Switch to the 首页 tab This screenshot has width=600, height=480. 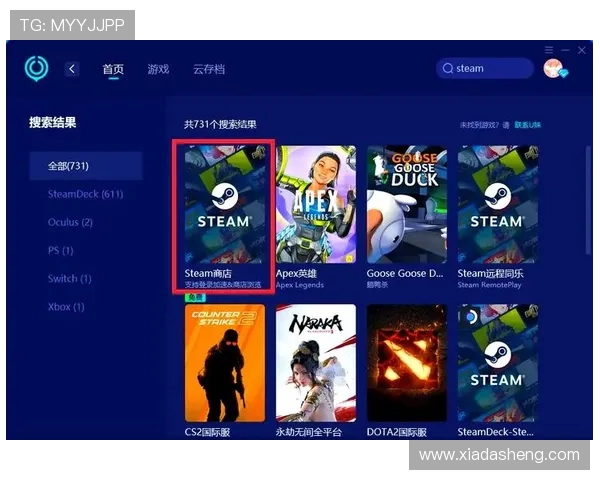pos(113,69)
